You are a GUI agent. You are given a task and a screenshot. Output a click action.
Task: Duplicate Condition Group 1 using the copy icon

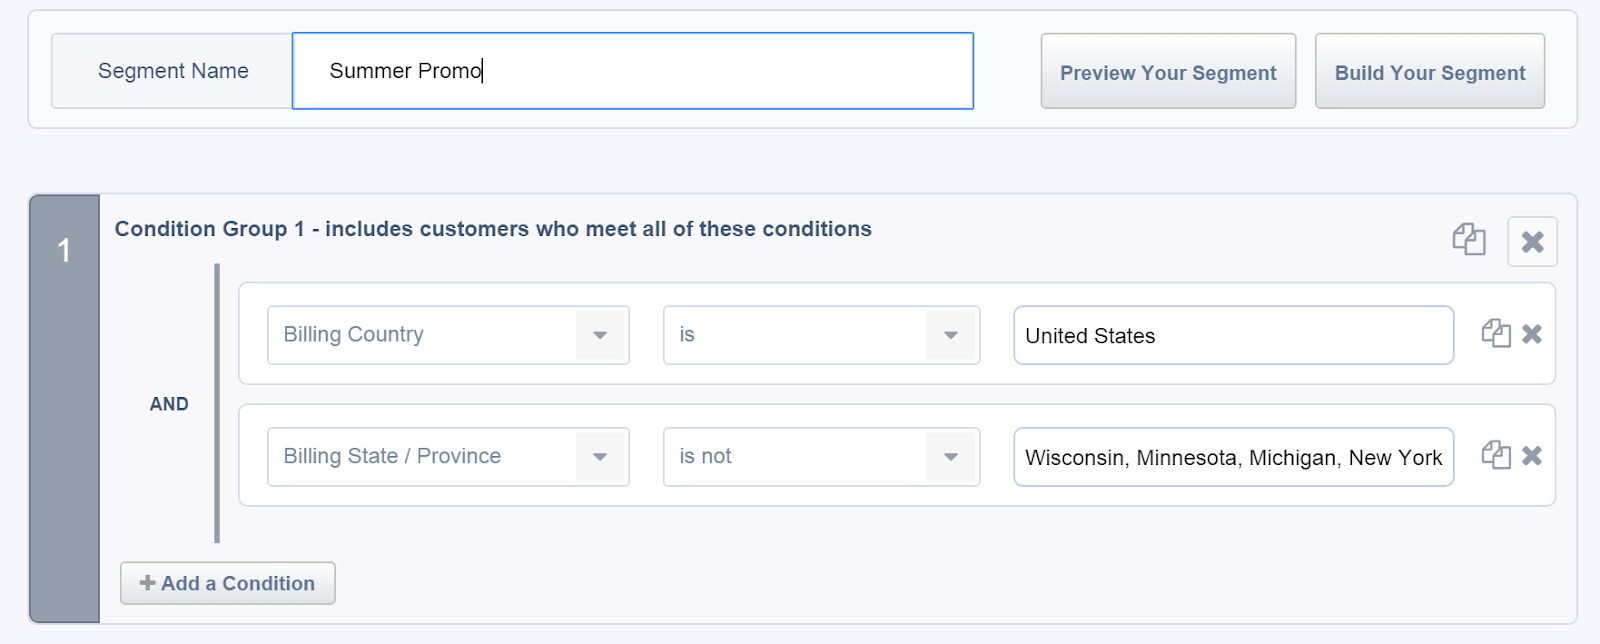[x=1468, y=240]
